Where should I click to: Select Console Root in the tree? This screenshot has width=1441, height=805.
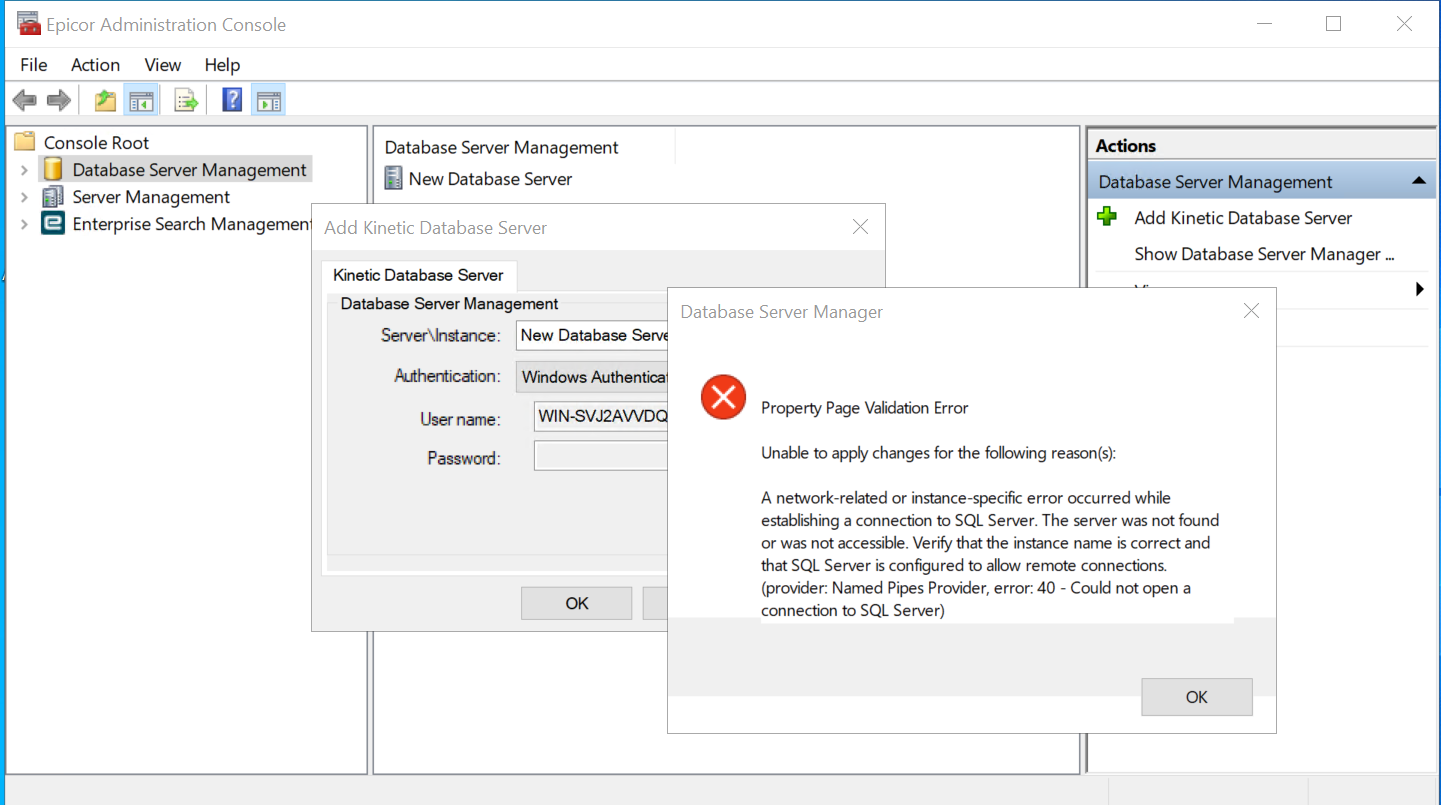tap(96, 143)
